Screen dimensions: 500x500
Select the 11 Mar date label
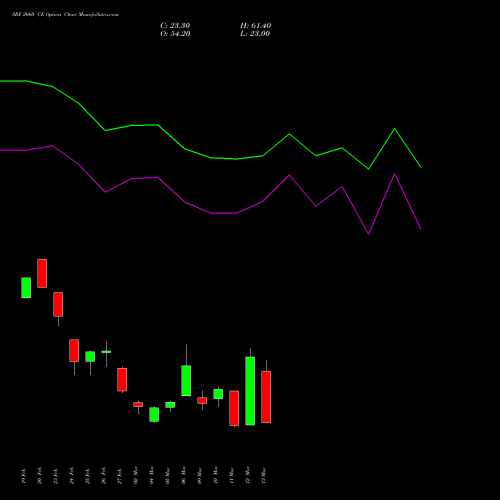231,476
